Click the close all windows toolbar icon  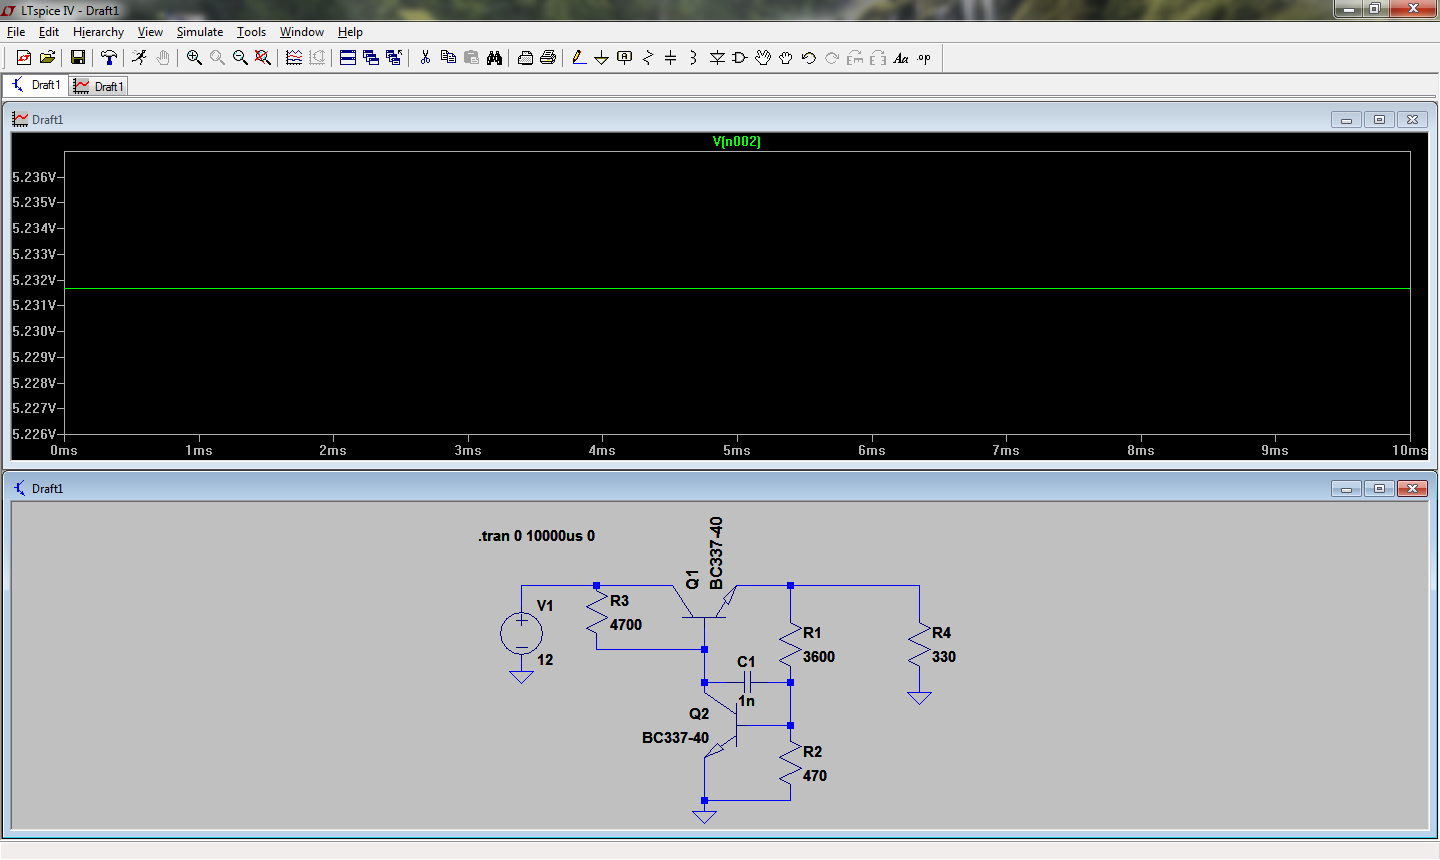[x=394, y=58]
